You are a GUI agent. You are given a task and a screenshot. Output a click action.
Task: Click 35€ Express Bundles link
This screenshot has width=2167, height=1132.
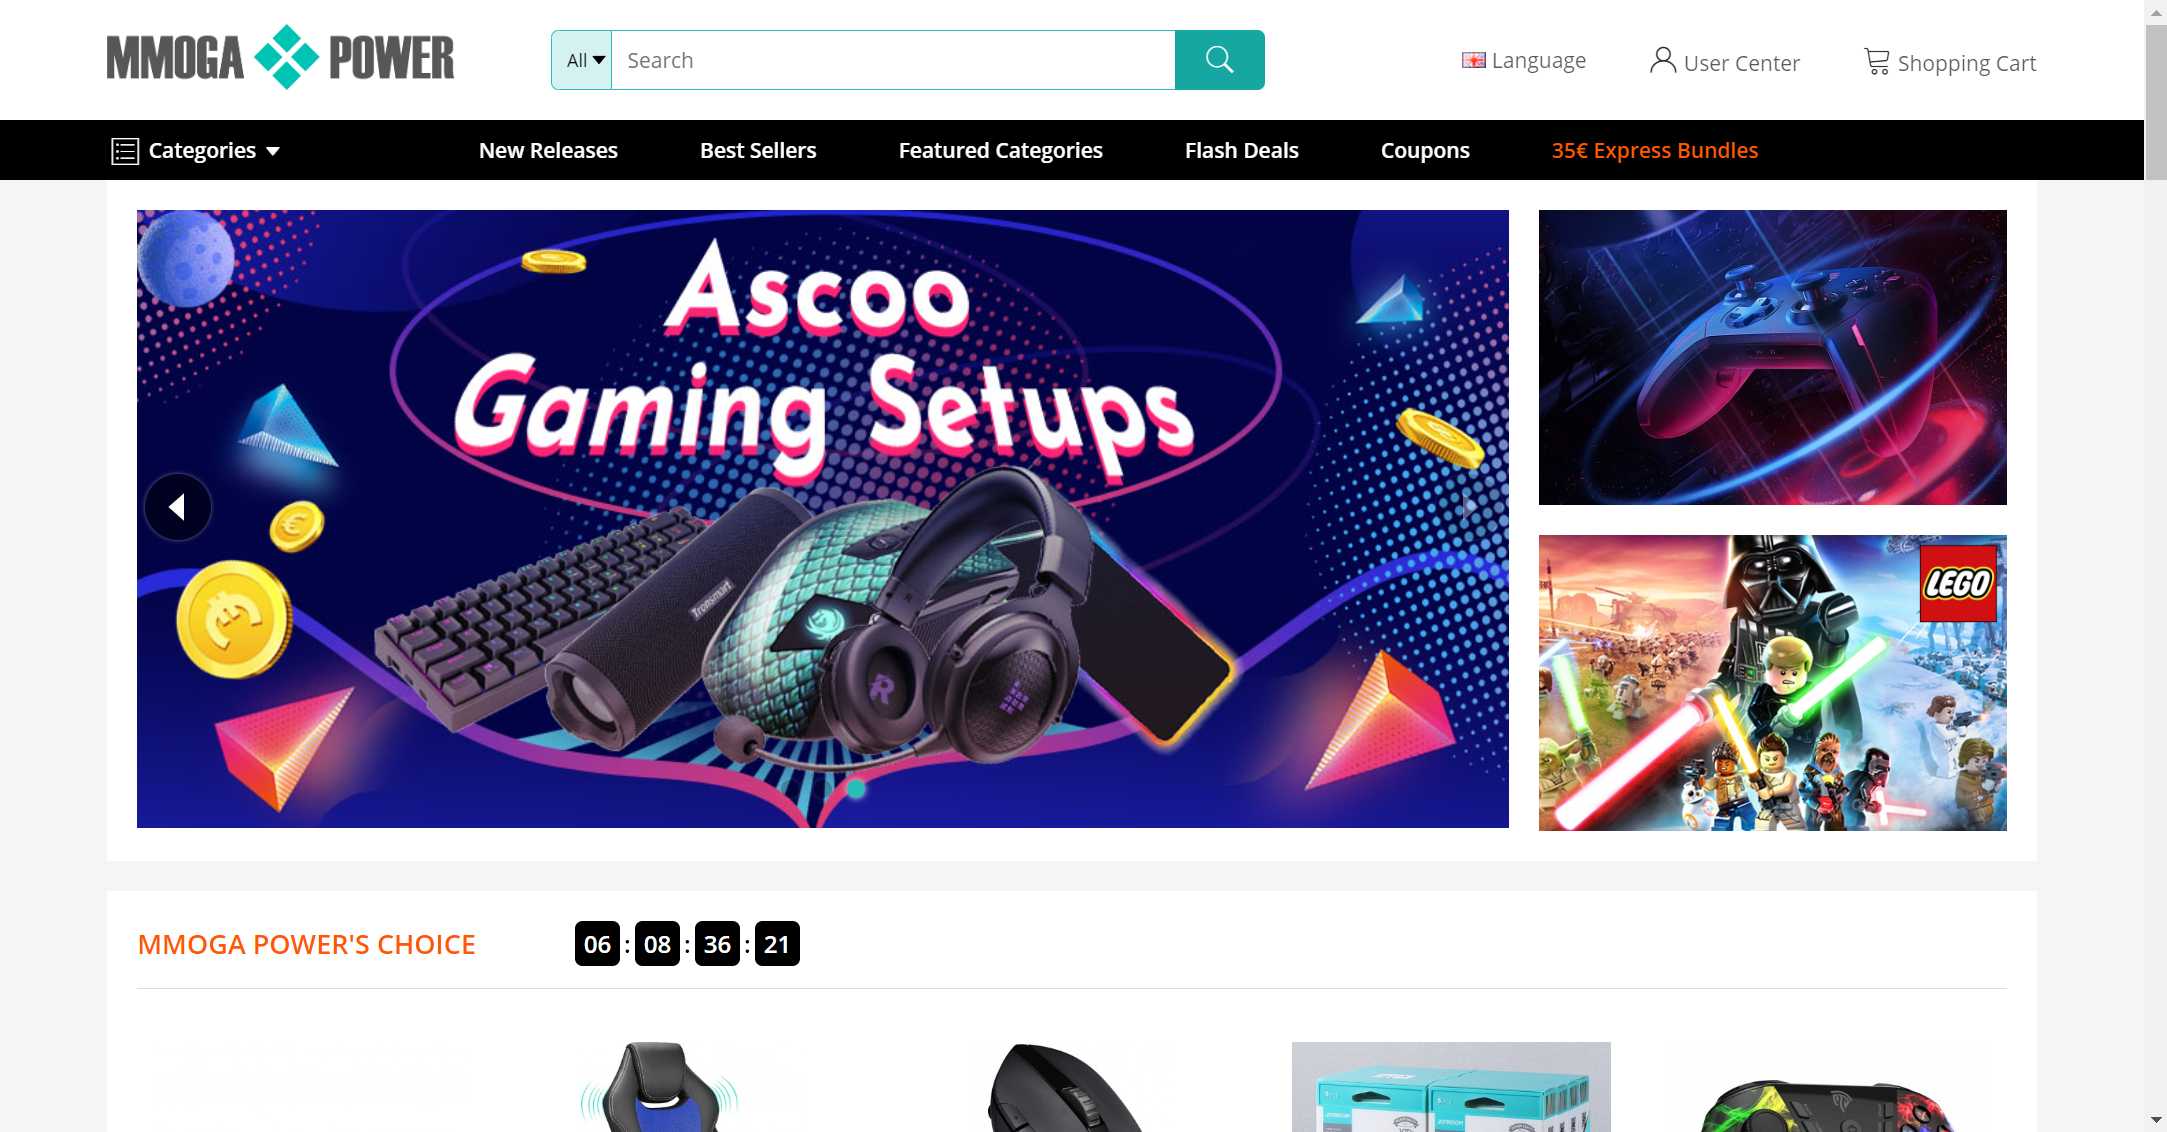click(x=1654, y=150)
